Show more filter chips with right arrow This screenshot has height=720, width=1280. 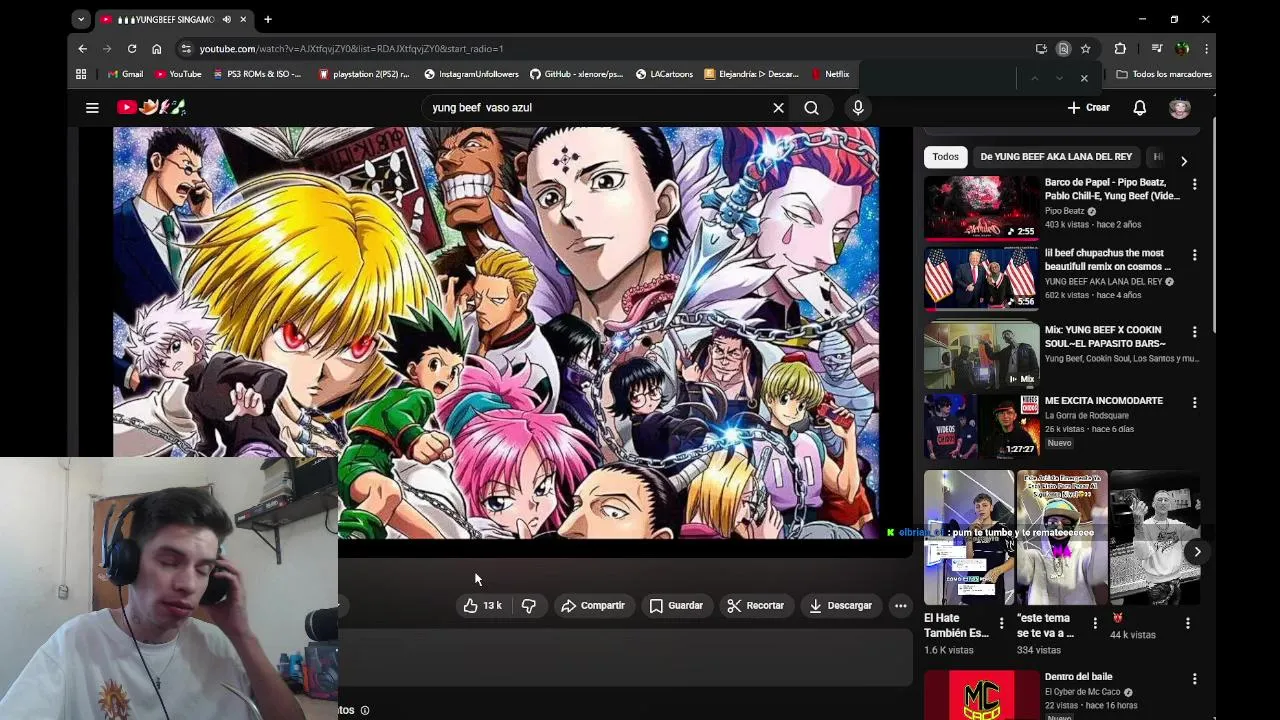(x=1184, y=160)
